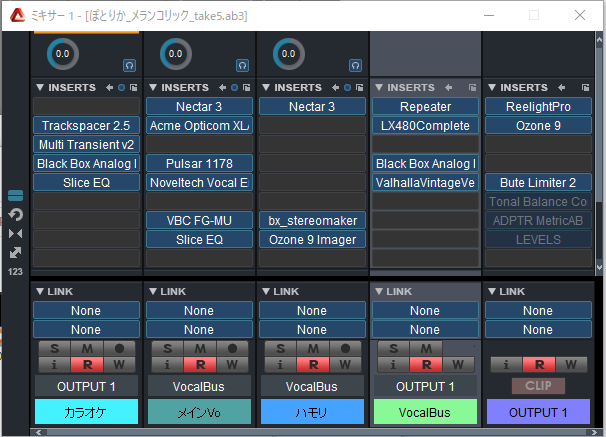Toggle headphone monitor icon on カラオケ channel

point(129,66)
